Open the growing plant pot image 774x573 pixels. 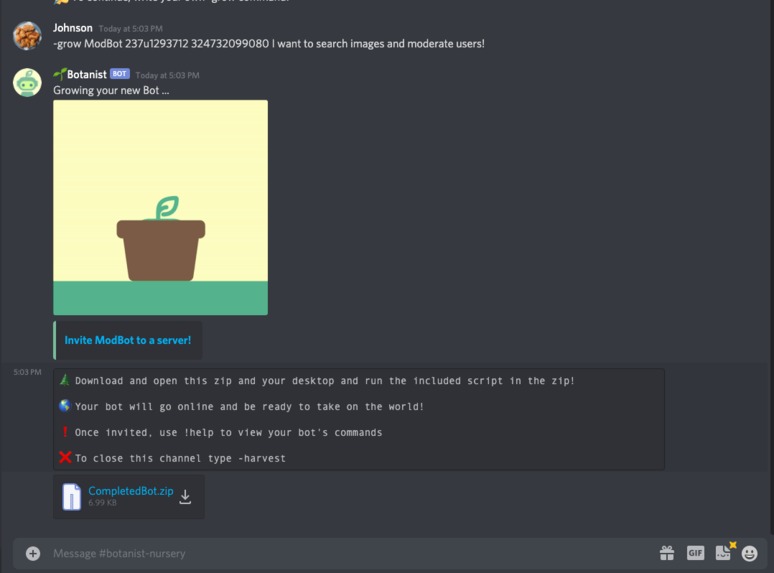click(x=160, y=207)
